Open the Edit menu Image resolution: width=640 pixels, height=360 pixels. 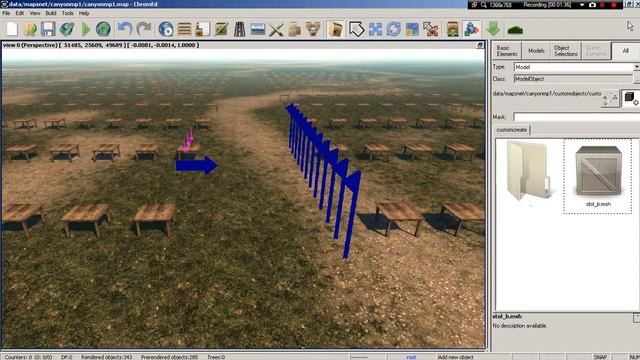click(x=20, y=13)
